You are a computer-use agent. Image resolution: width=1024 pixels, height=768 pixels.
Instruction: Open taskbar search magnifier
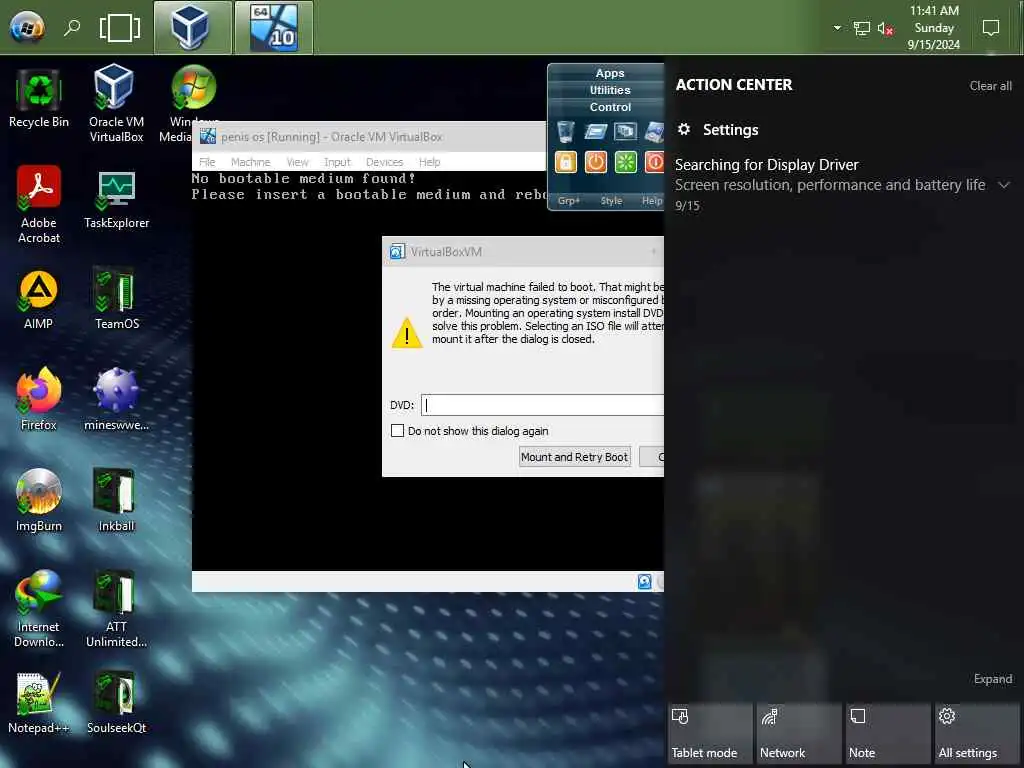point(72,27)
